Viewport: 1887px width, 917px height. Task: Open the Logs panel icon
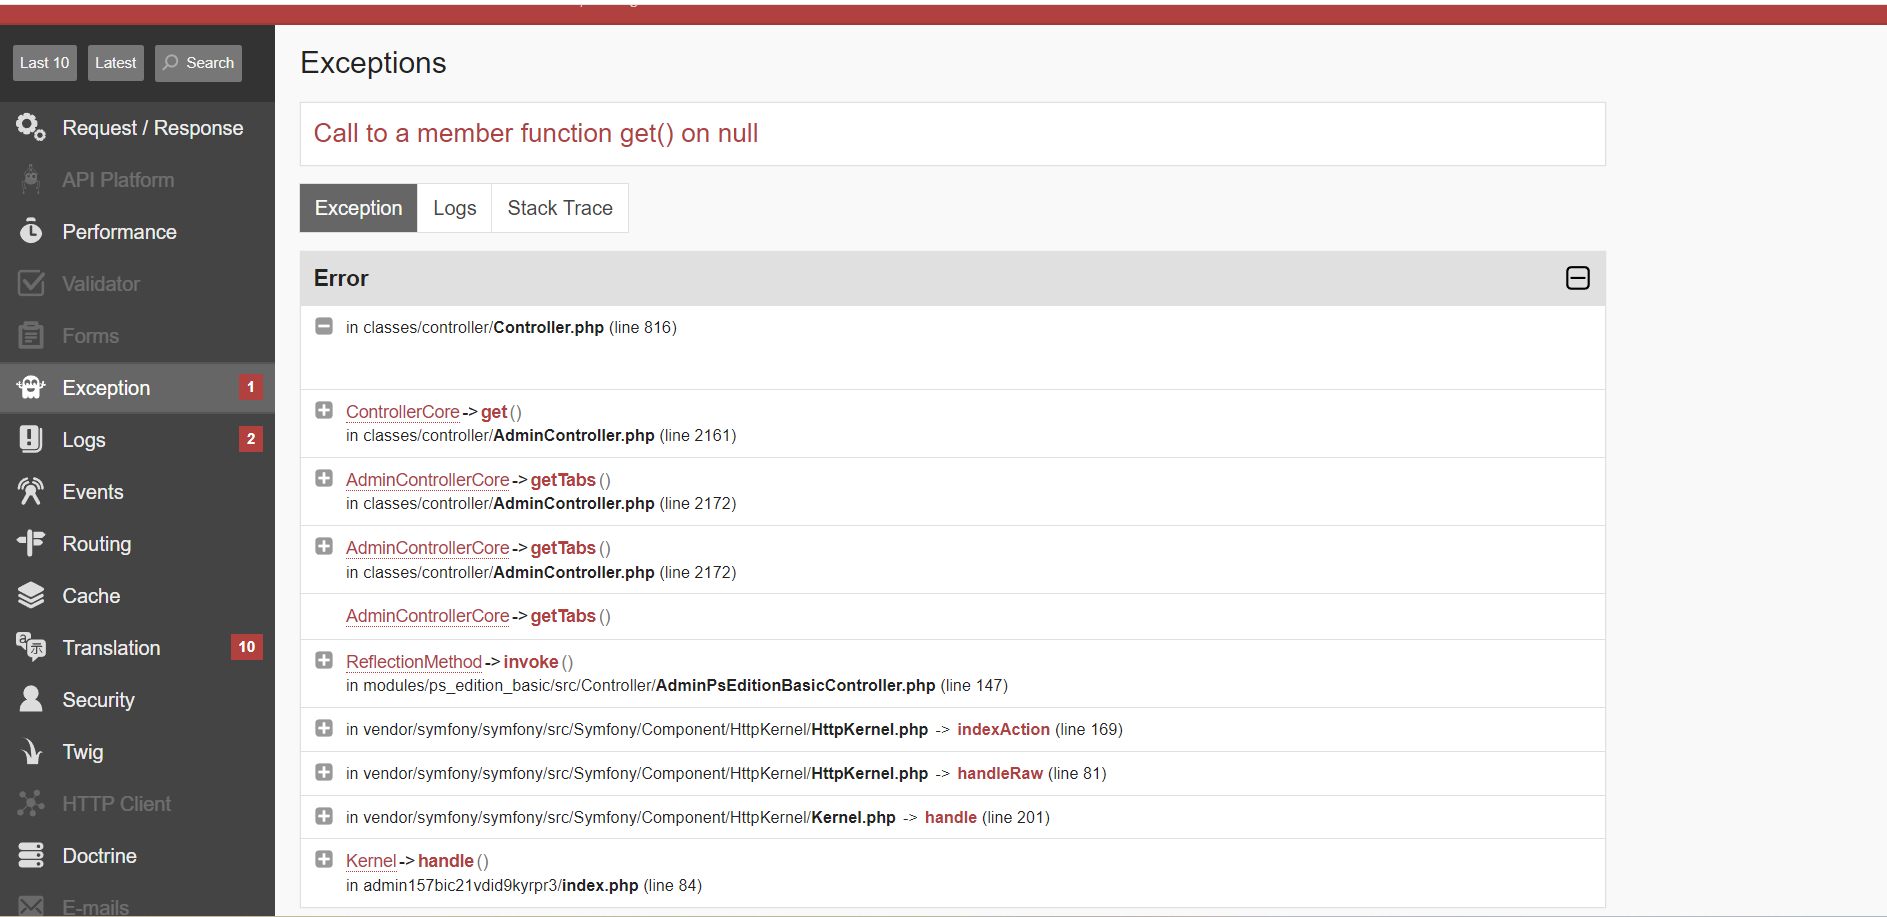click(31, 439)
